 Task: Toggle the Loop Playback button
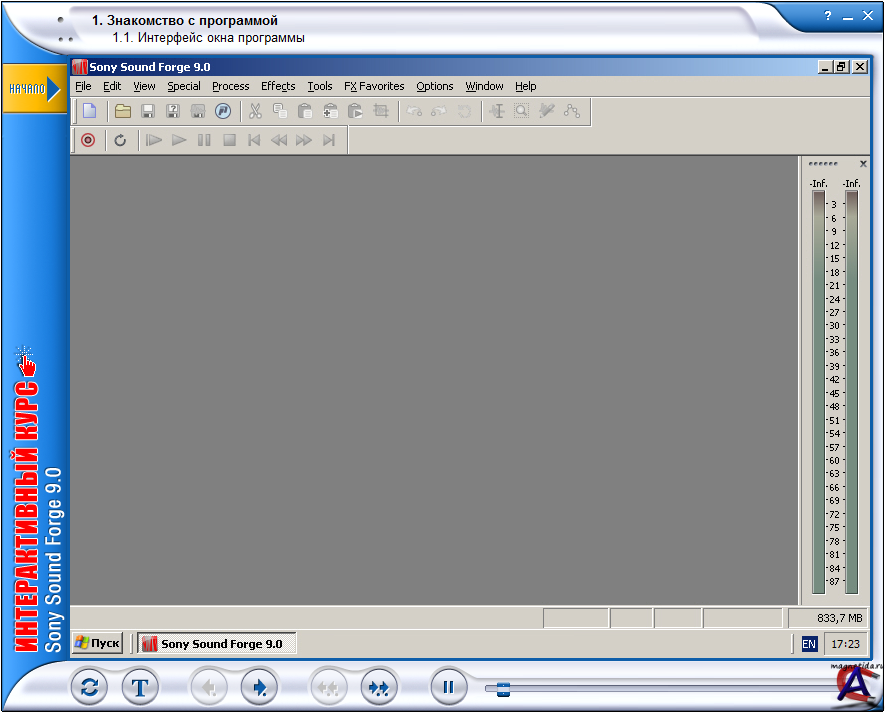click(x=120, y=140)
